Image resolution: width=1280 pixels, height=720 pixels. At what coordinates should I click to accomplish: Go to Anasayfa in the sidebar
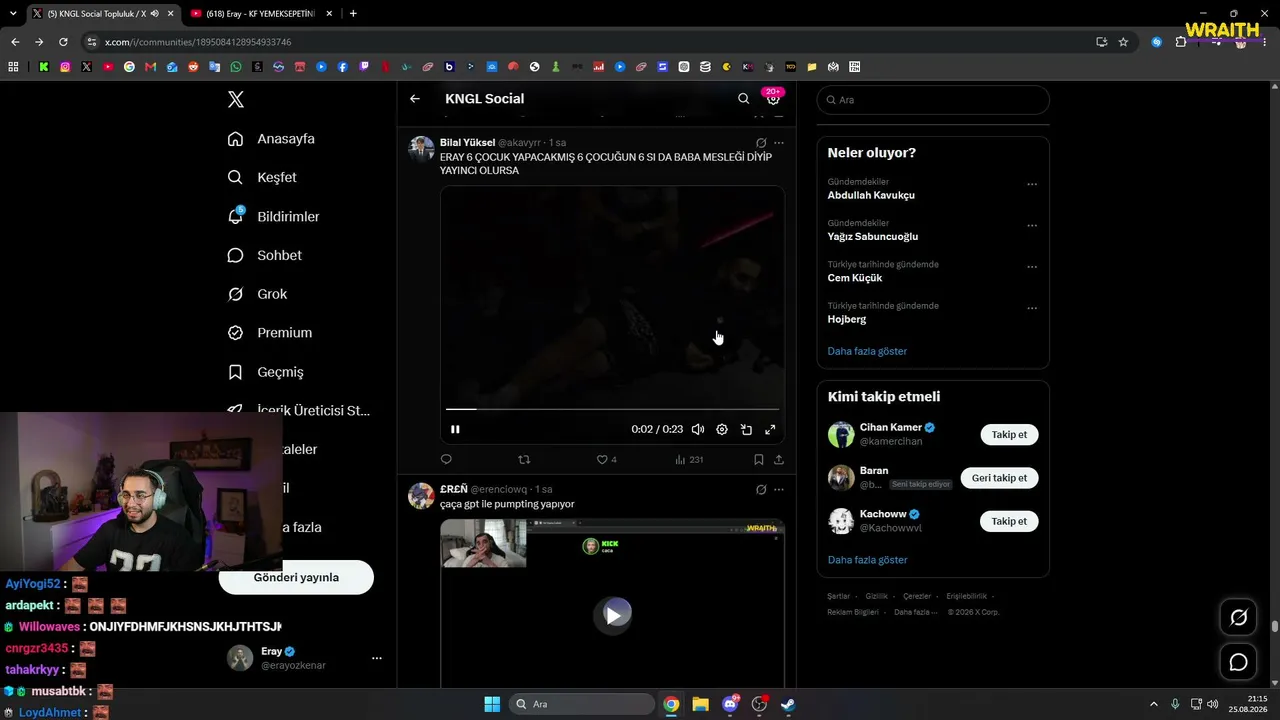point(271,139)
